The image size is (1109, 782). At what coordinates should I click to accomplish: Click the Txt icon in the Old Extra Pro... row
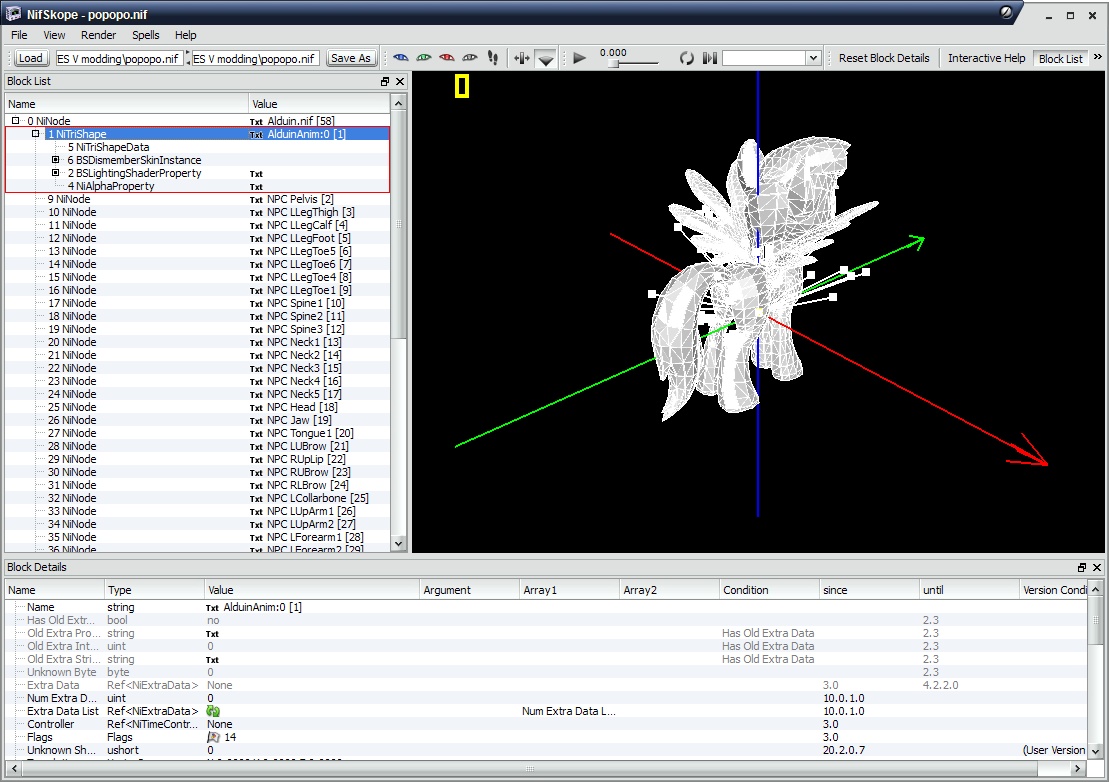point(212,634)
